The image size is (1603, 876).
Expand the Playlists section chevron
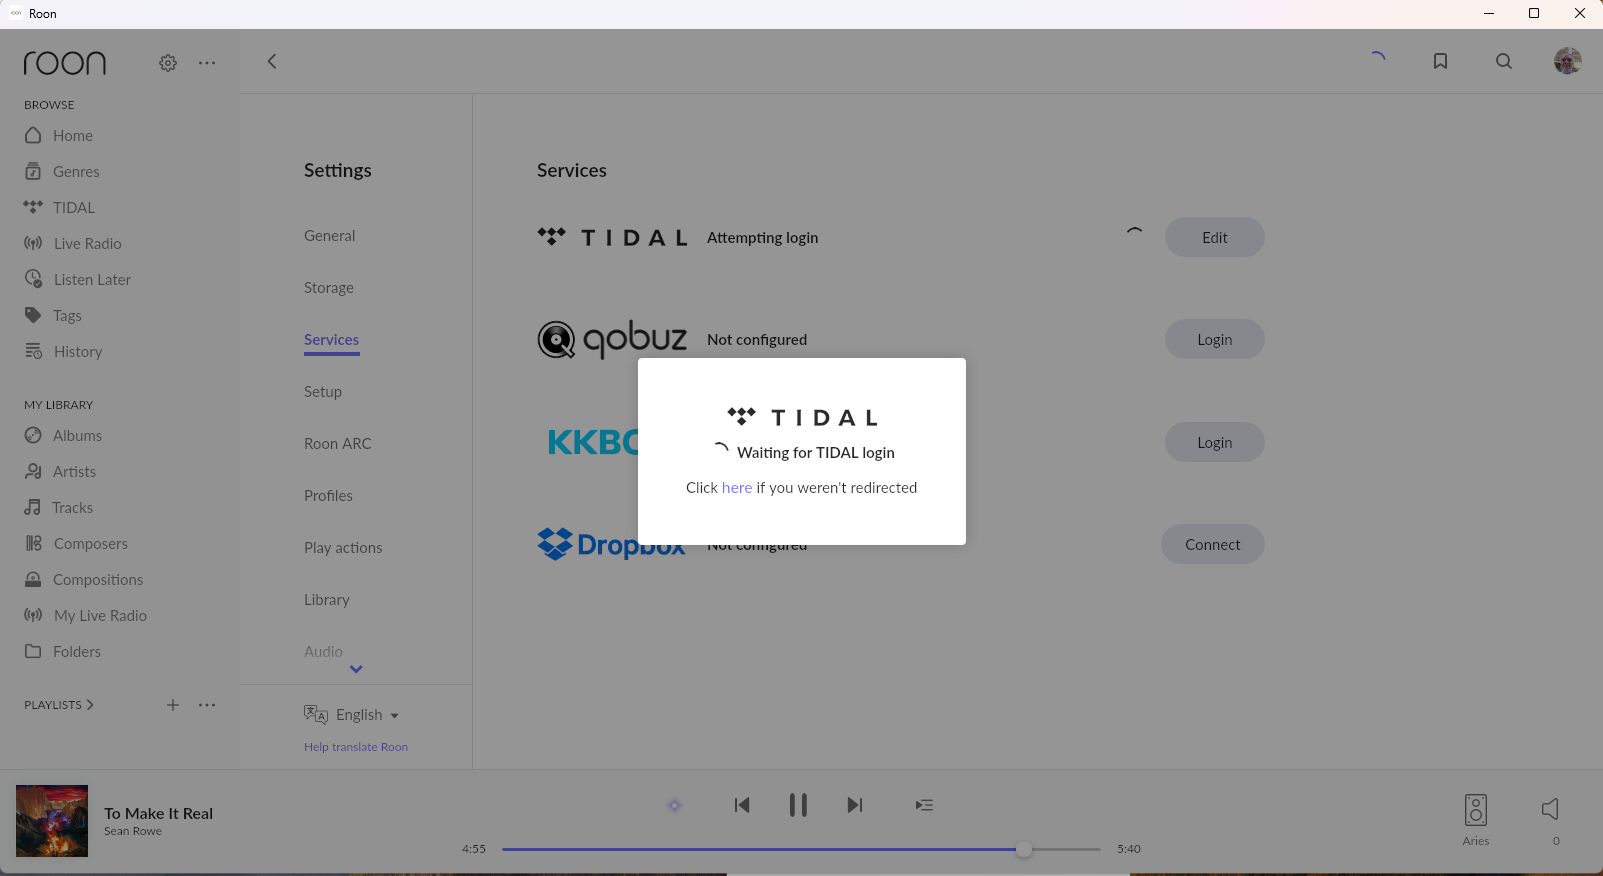pyautogui.click(x=90, y=705)
